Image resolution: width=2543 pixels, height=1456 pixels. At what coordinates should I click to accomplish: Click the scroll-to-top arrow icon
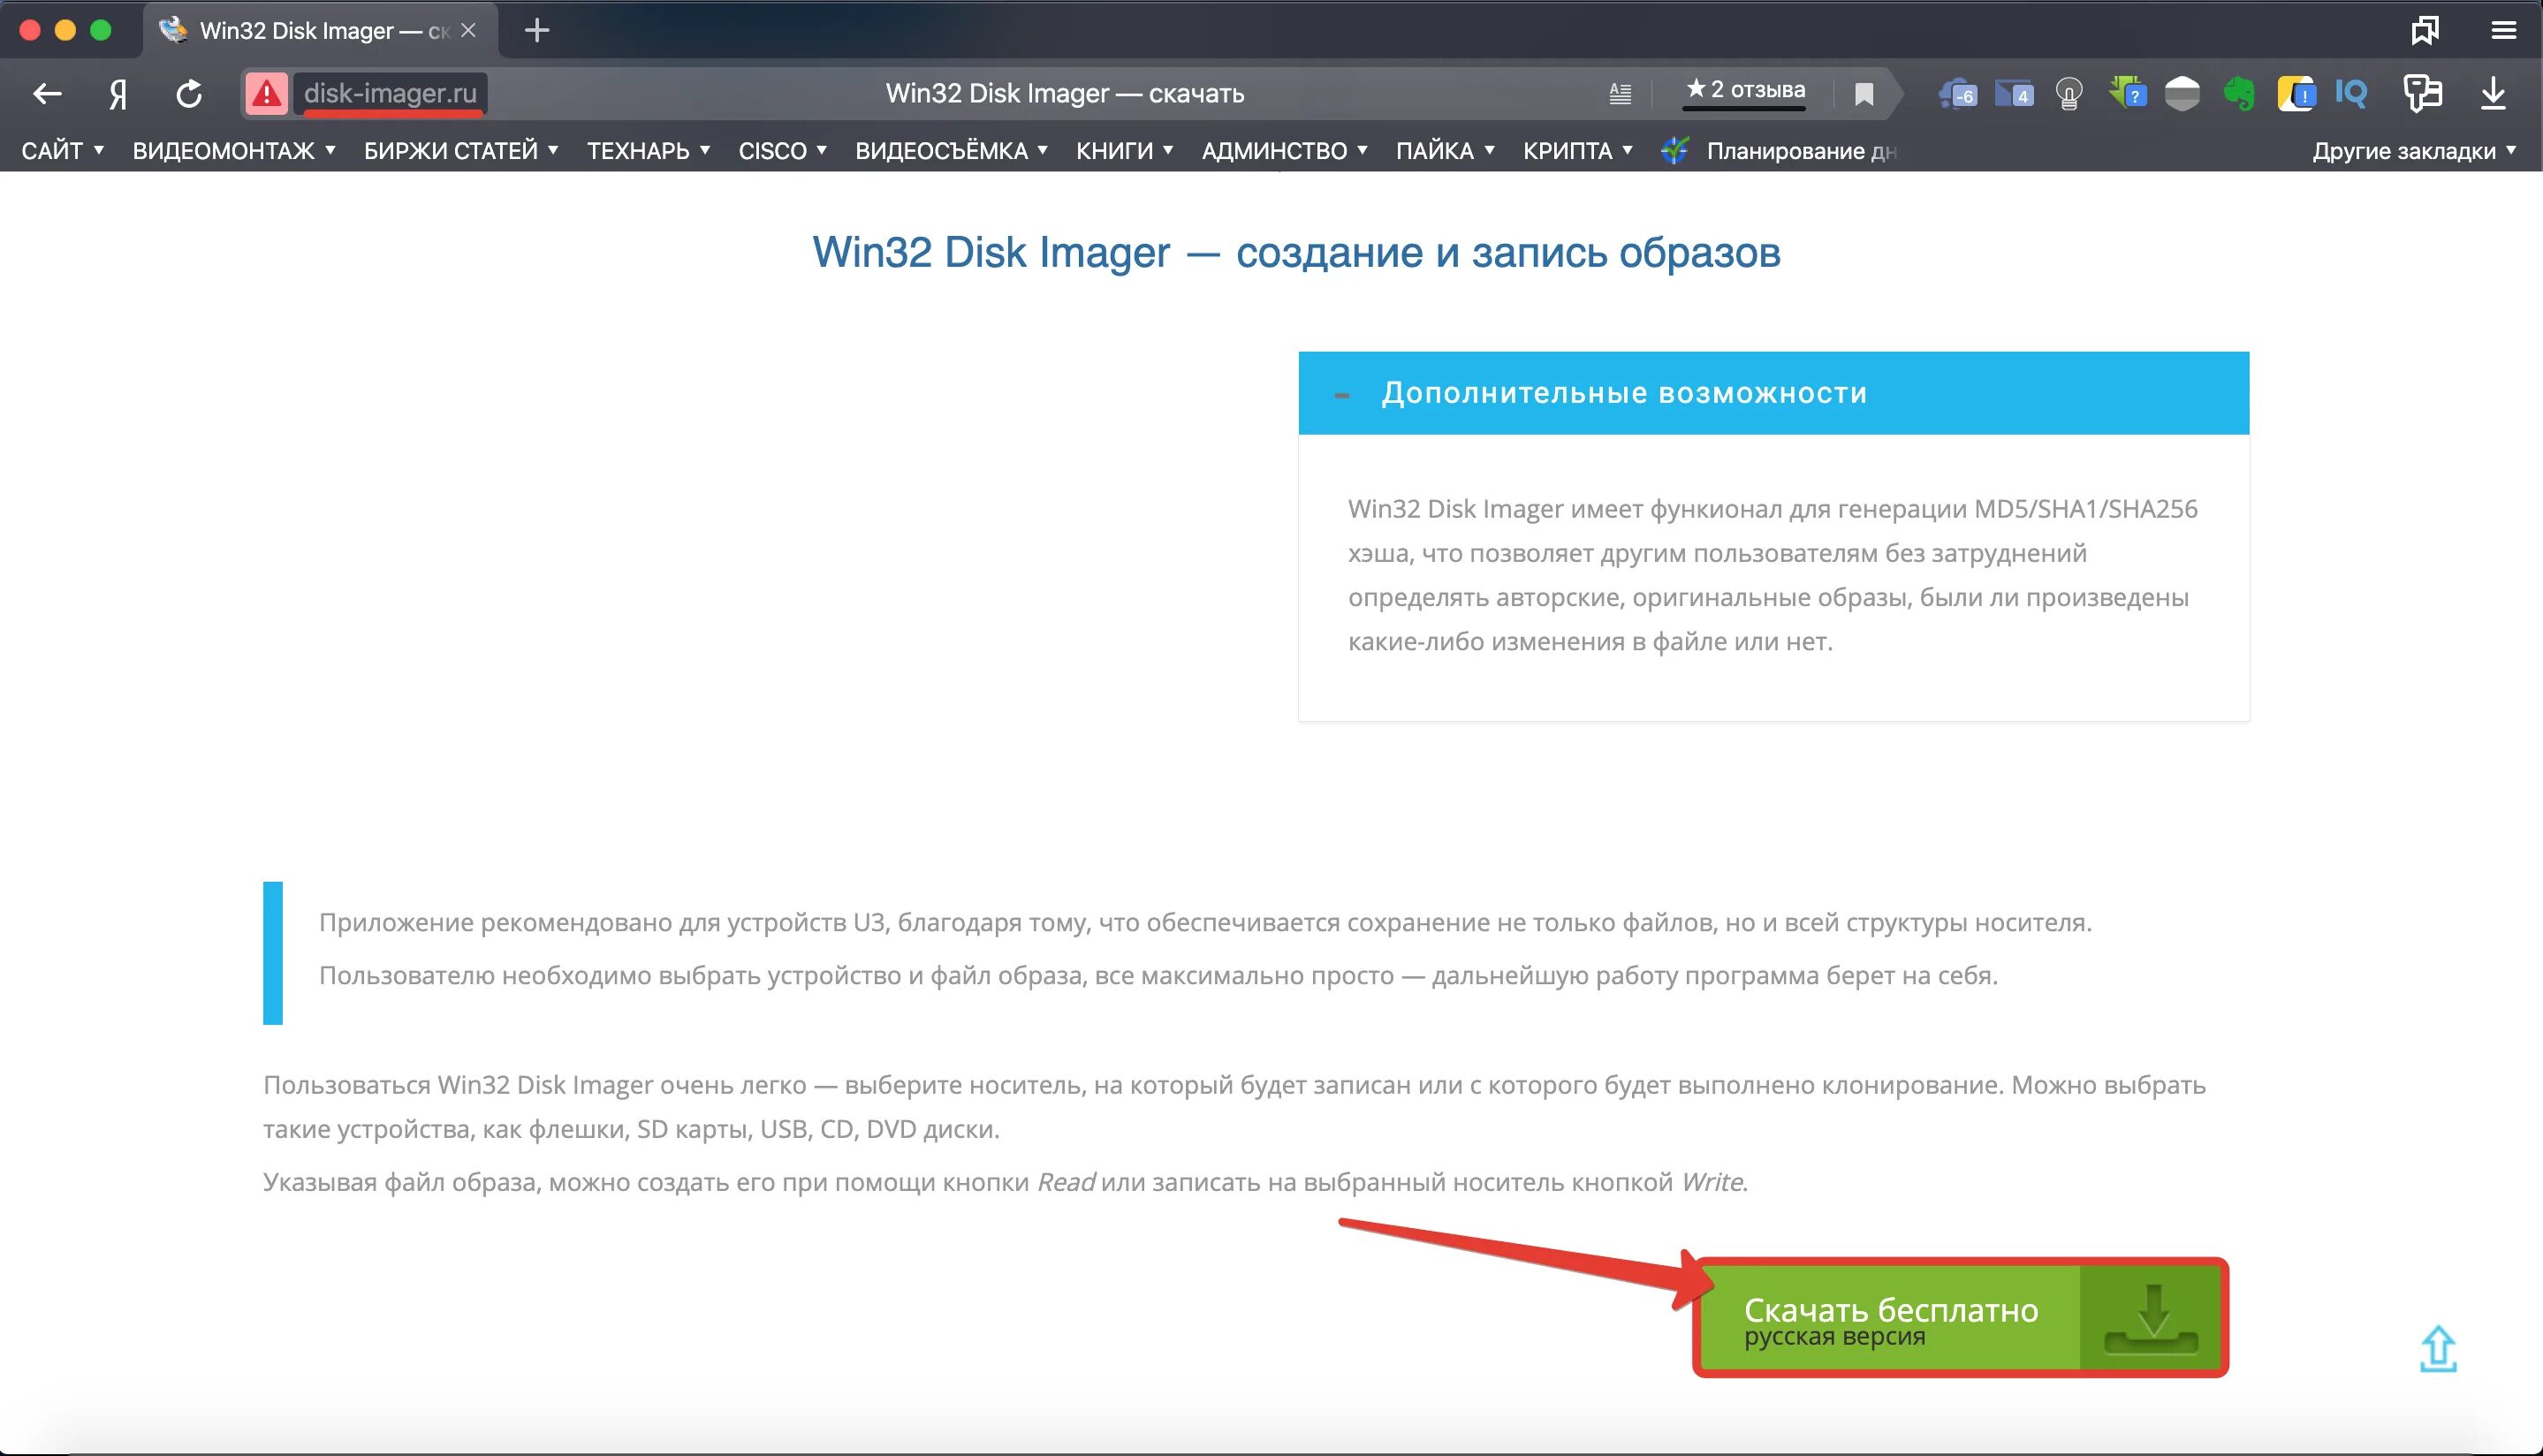[2438, 1349]
